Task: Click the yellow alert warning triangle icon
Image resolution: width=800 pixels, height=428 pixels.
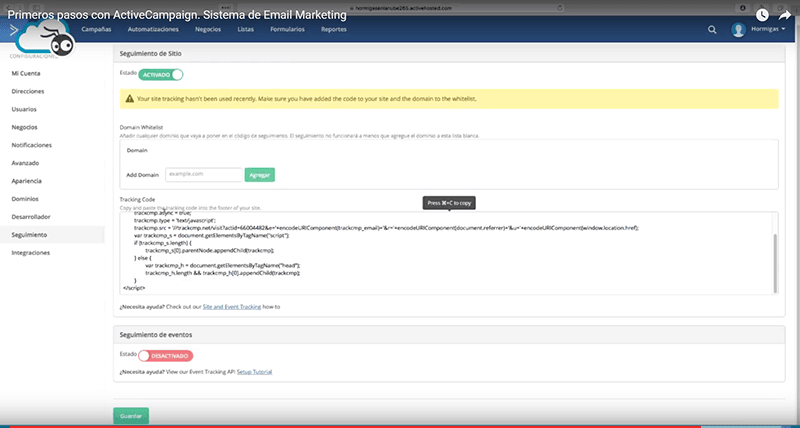Action: coord(130,99)
